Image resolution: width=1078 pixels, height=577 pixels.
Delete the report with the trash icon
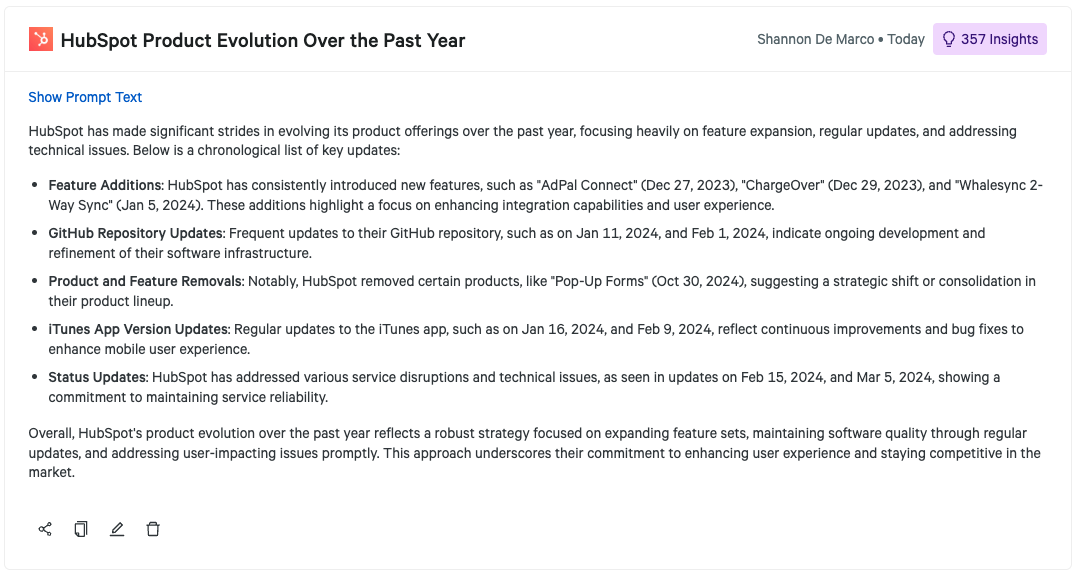click(x=153, y=529)
